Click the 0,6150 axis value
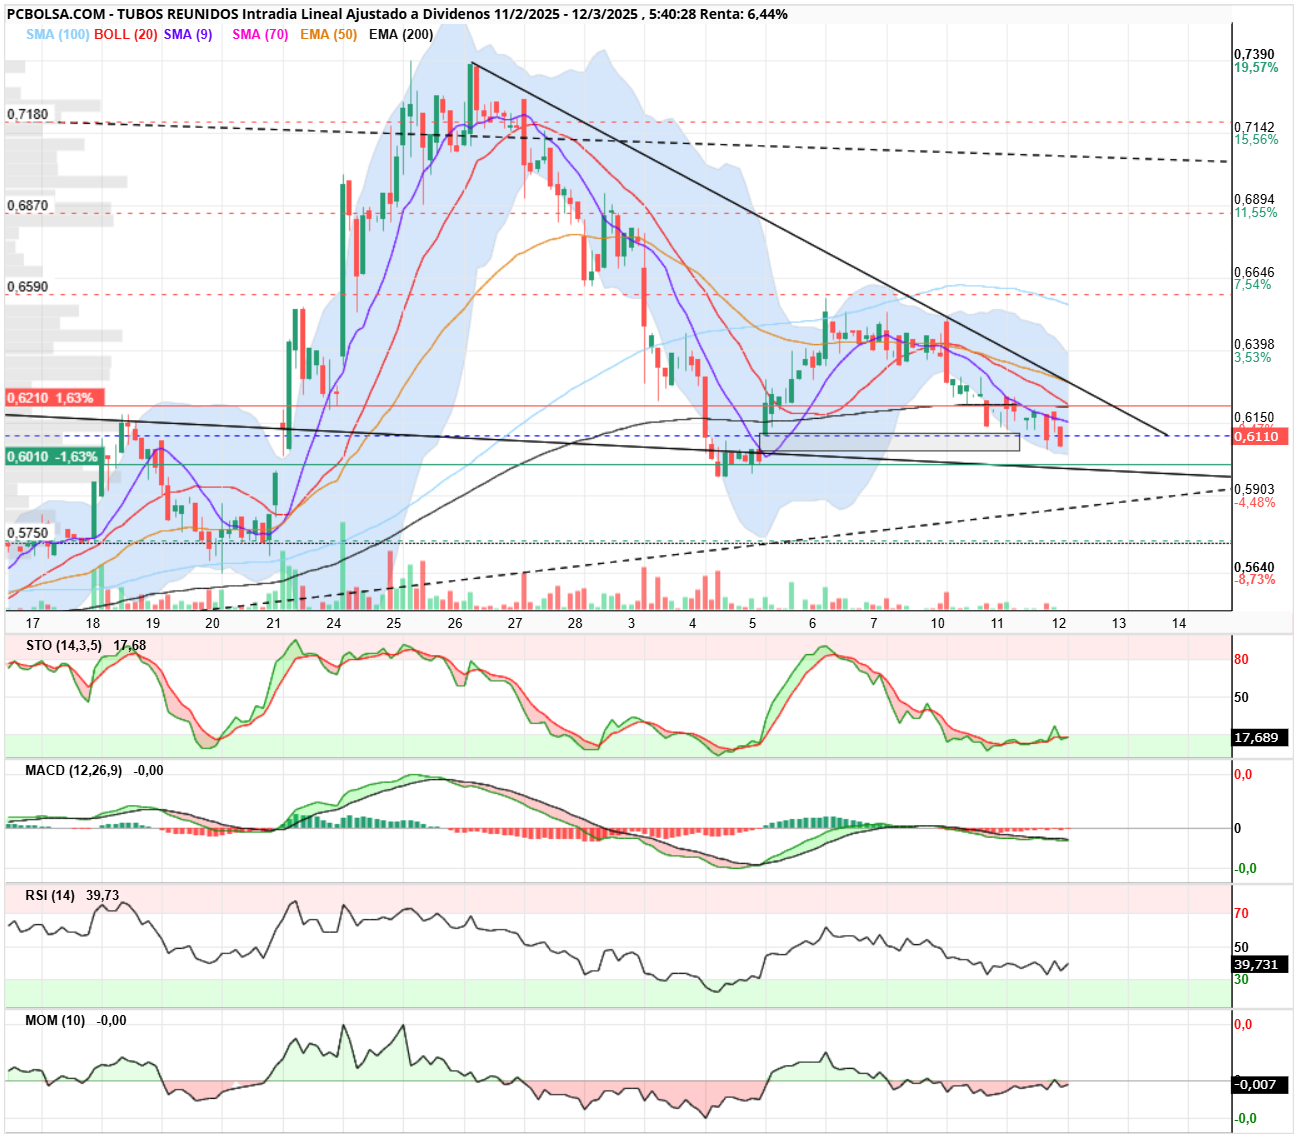Viewport: 1298px width, 1138px height. pyautogui.click(x=1254, y=417)
